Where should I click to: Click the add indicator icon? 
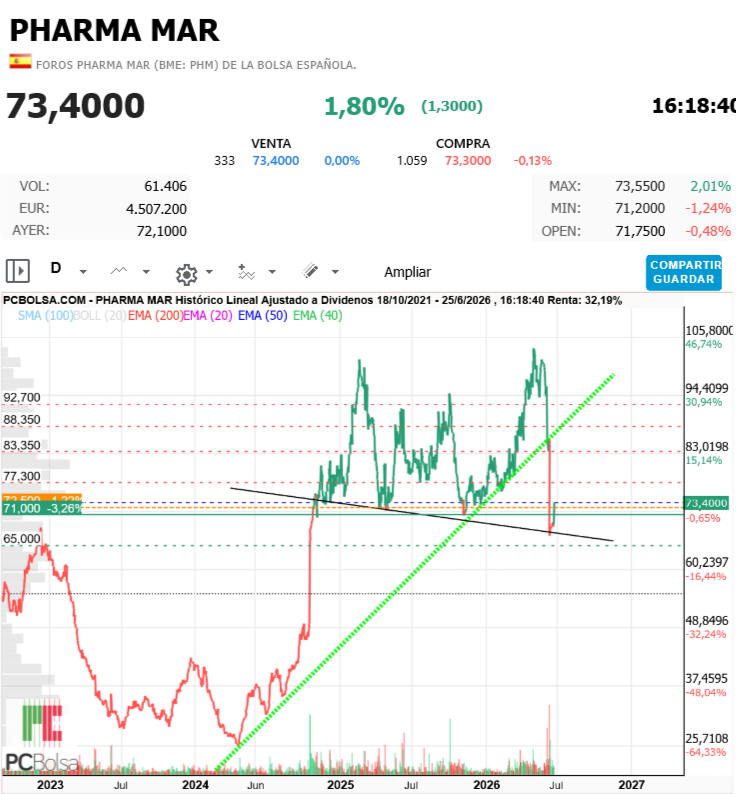tap(246, 272)
